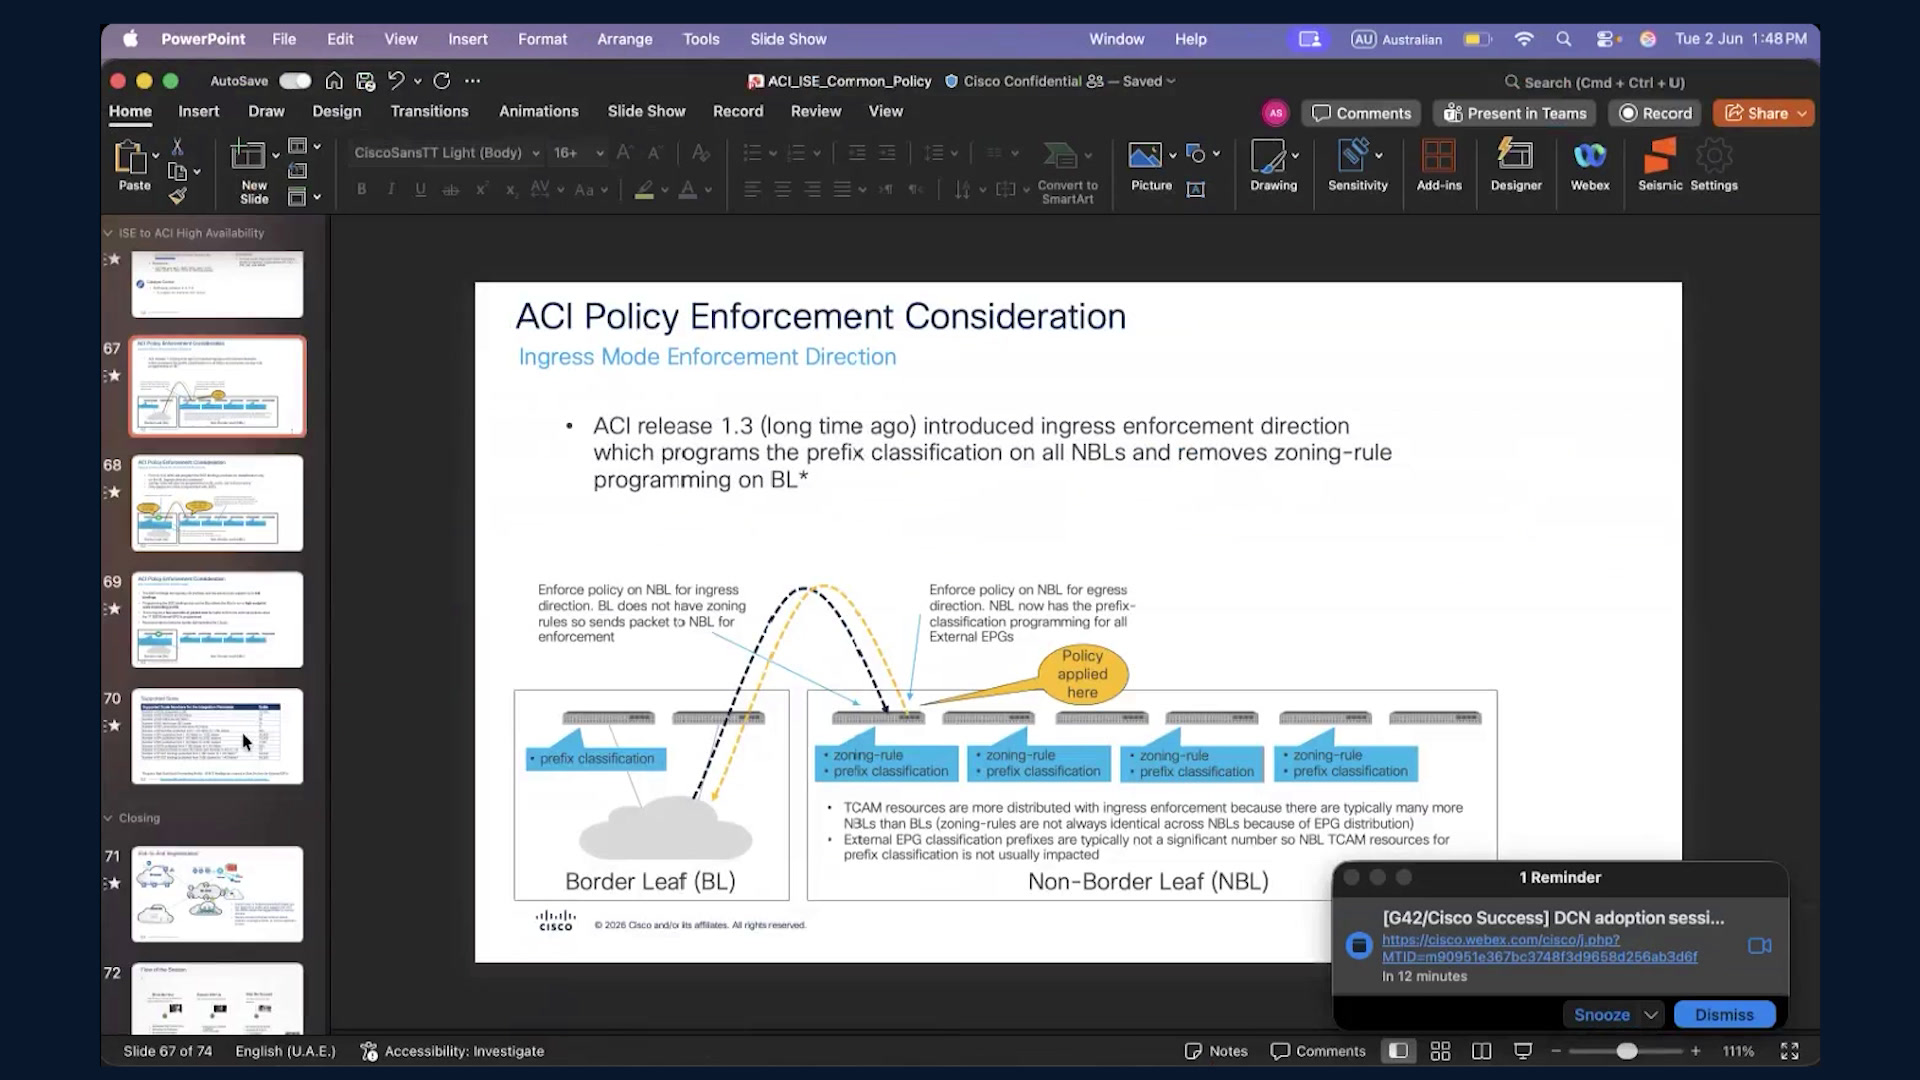Toggle Comments pane in status bar
The height and width of the screenshot is (1080, 1920).
pos(1317,1051)
